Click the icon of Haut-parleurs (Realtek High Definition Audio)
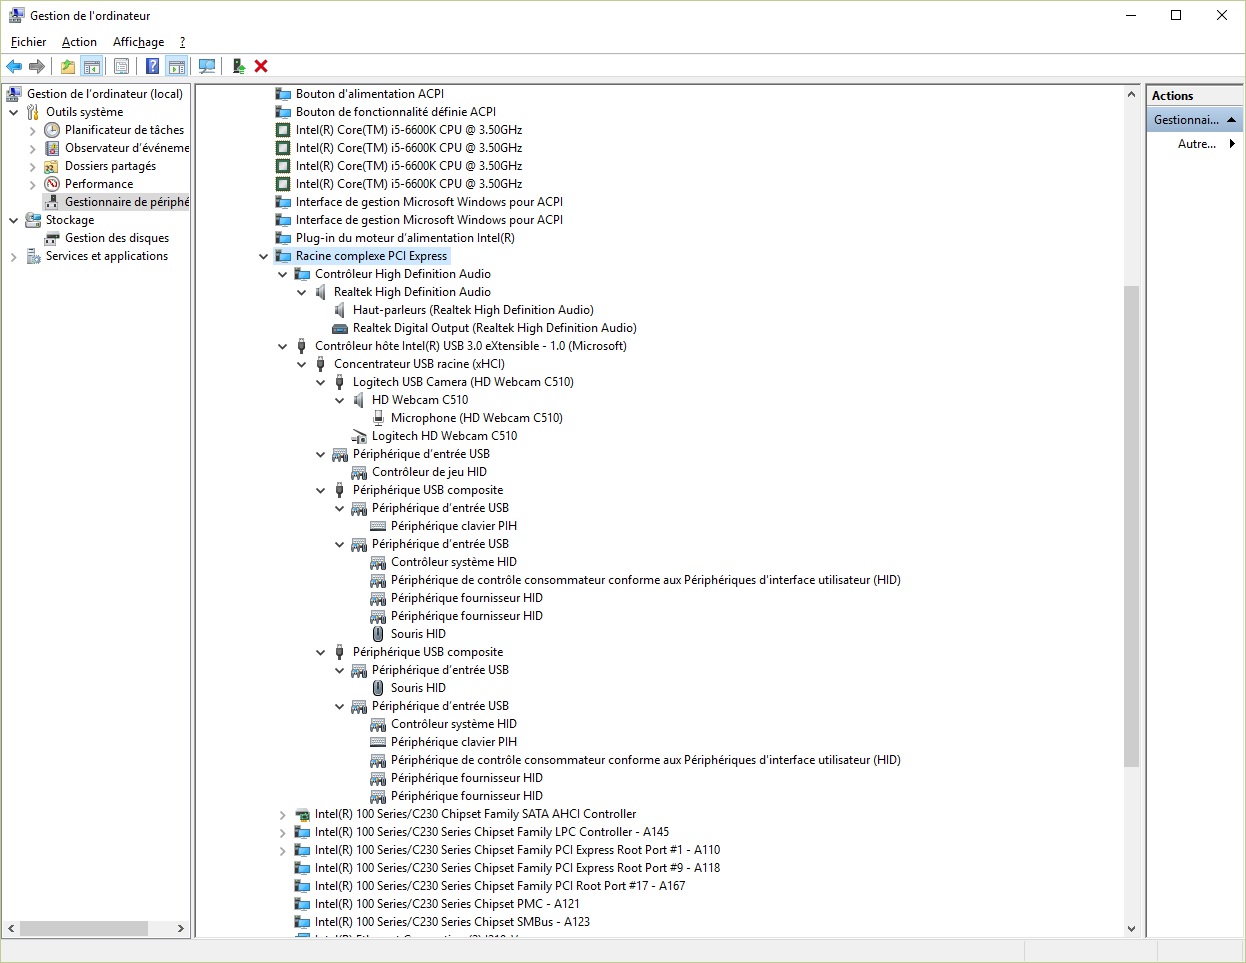The width and height of the screenshot is (1246, 963). (x=340, y=310)
